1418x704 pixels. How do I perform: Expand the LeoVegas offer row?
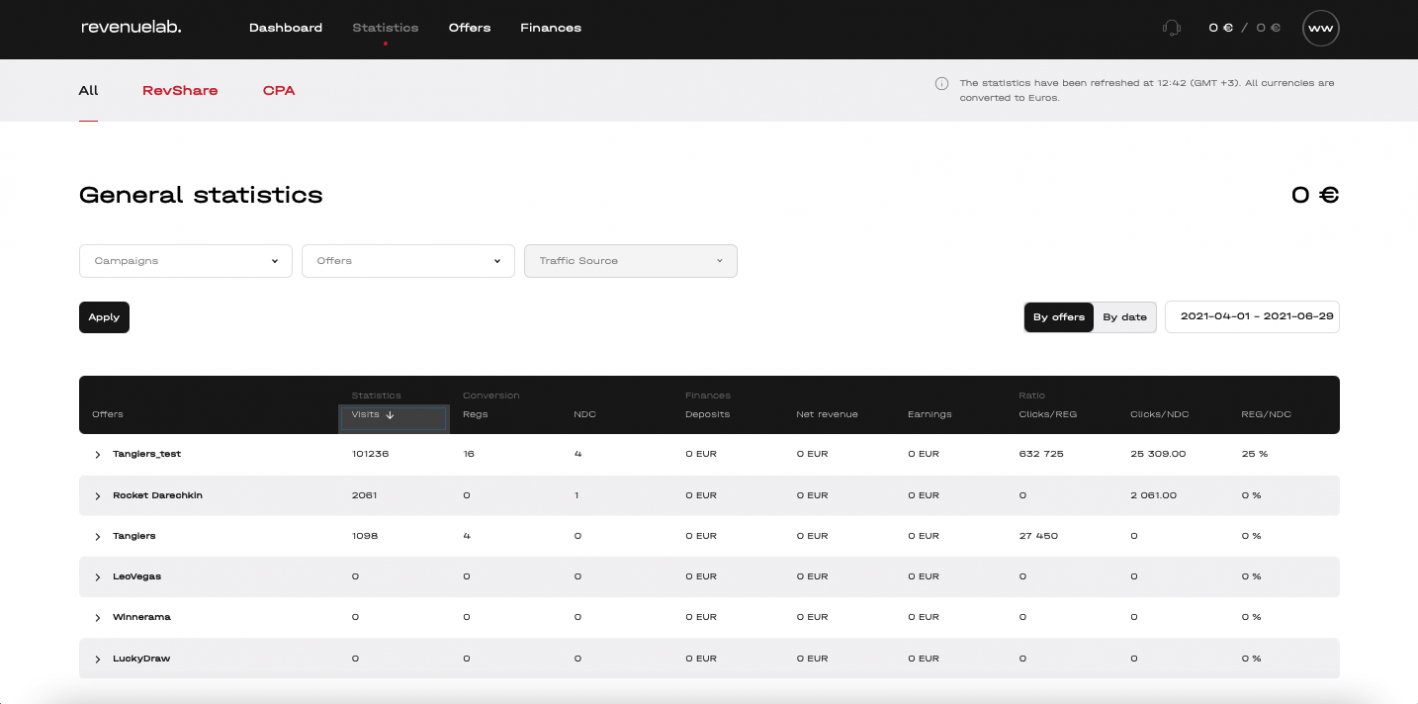97,577
